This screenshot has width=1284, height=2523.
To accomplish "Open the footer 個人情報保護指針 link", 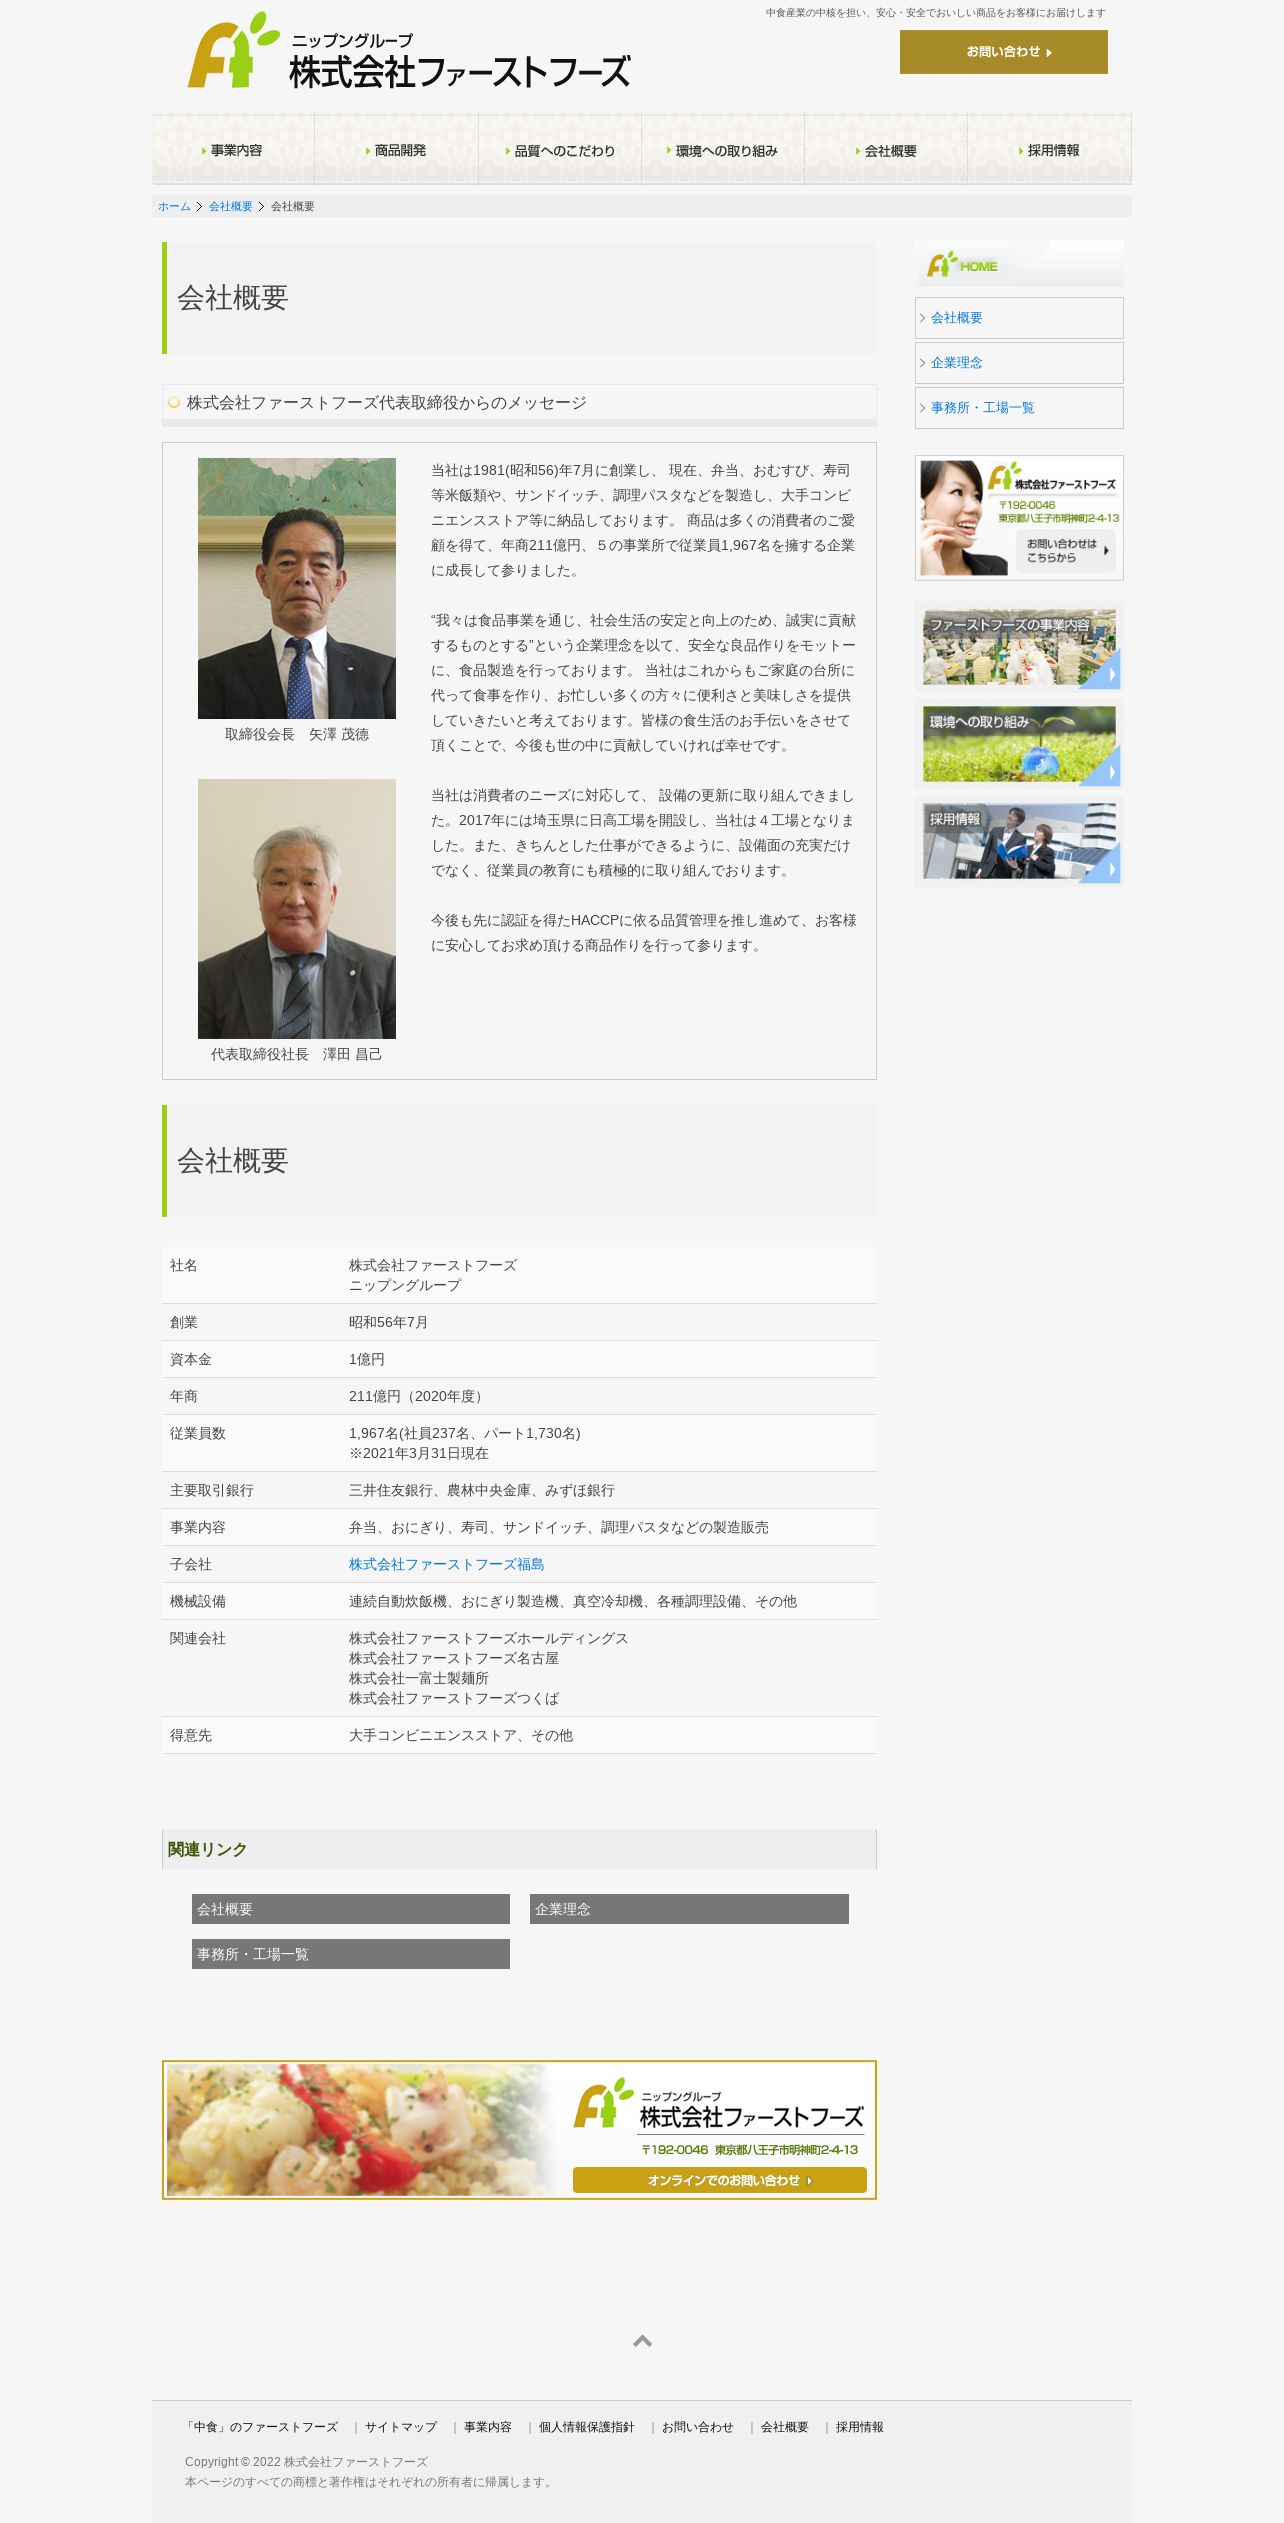I will [587, 2427].
